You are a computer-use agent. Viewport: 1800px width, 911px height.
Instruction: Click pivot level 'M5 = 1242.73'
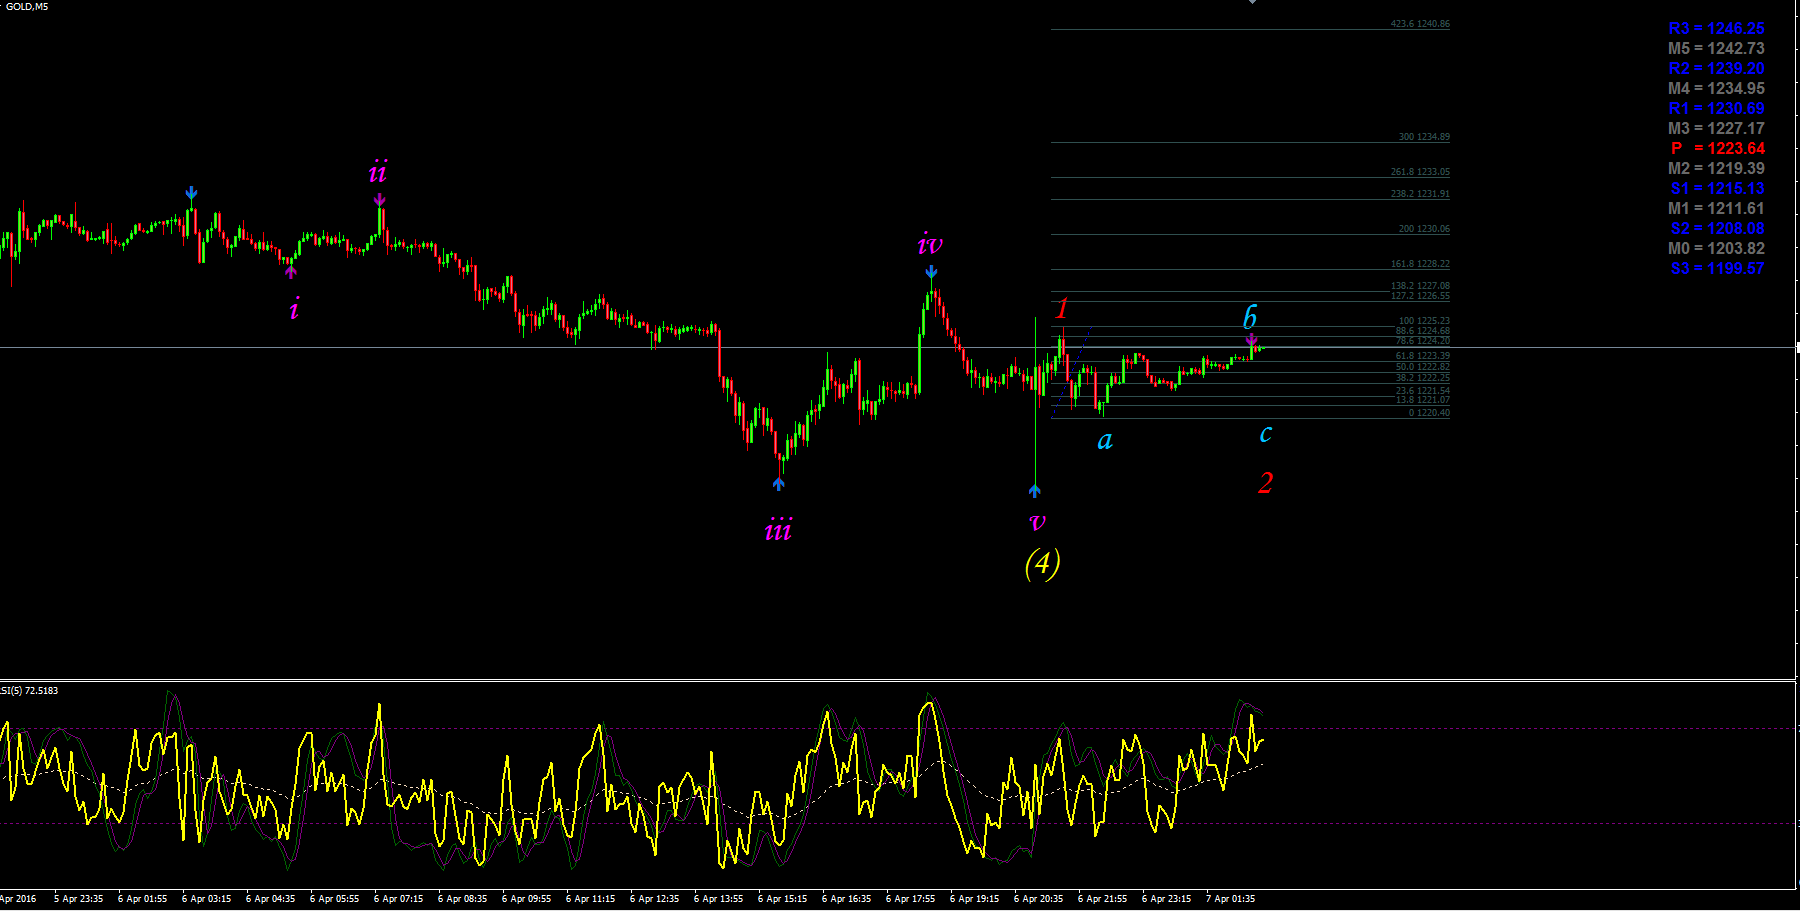pos(1716,48)
